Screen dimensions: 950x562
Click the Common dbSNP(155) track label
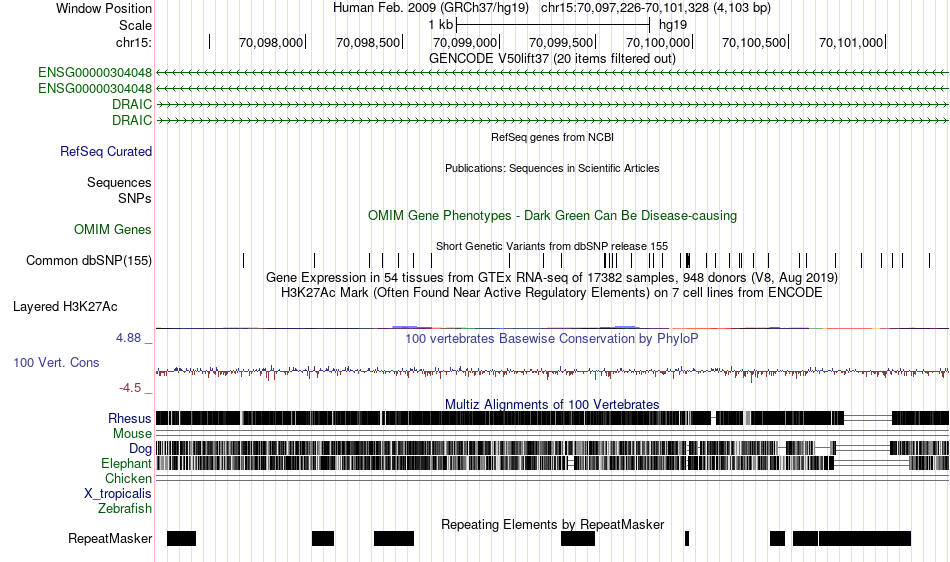click(88, 260)
